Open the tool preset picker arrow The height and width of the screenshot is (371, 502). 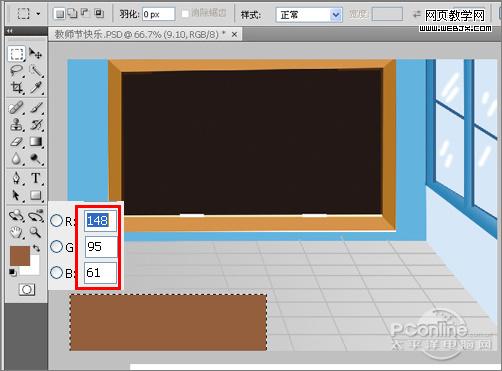(x=38, y=14)
